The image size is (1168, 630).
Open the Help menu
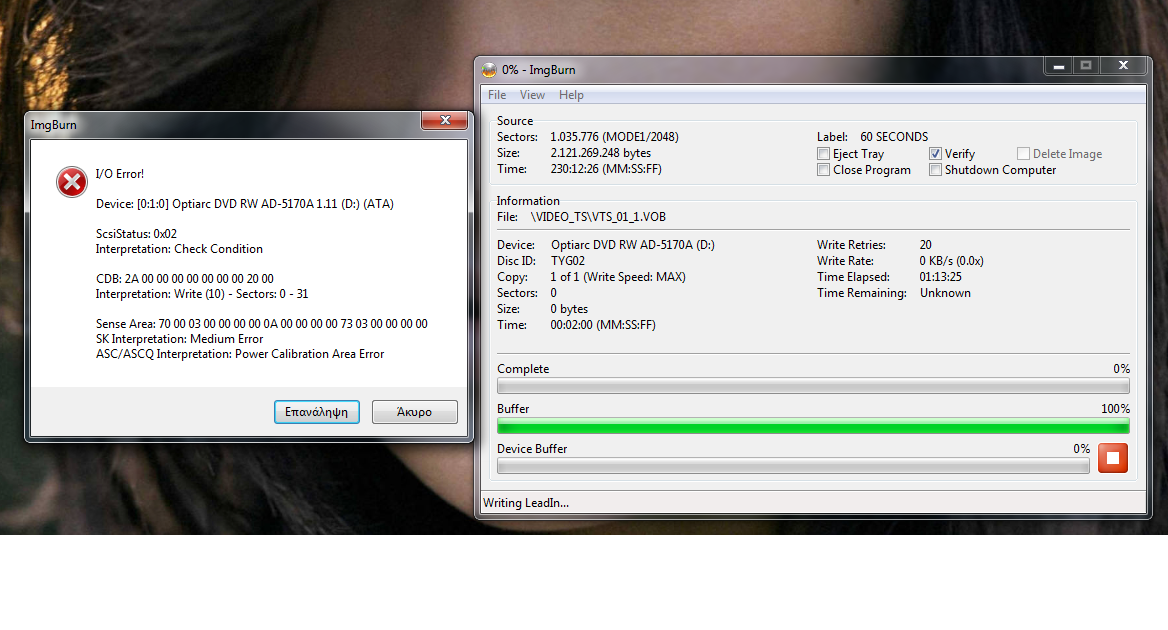(571, 95)
